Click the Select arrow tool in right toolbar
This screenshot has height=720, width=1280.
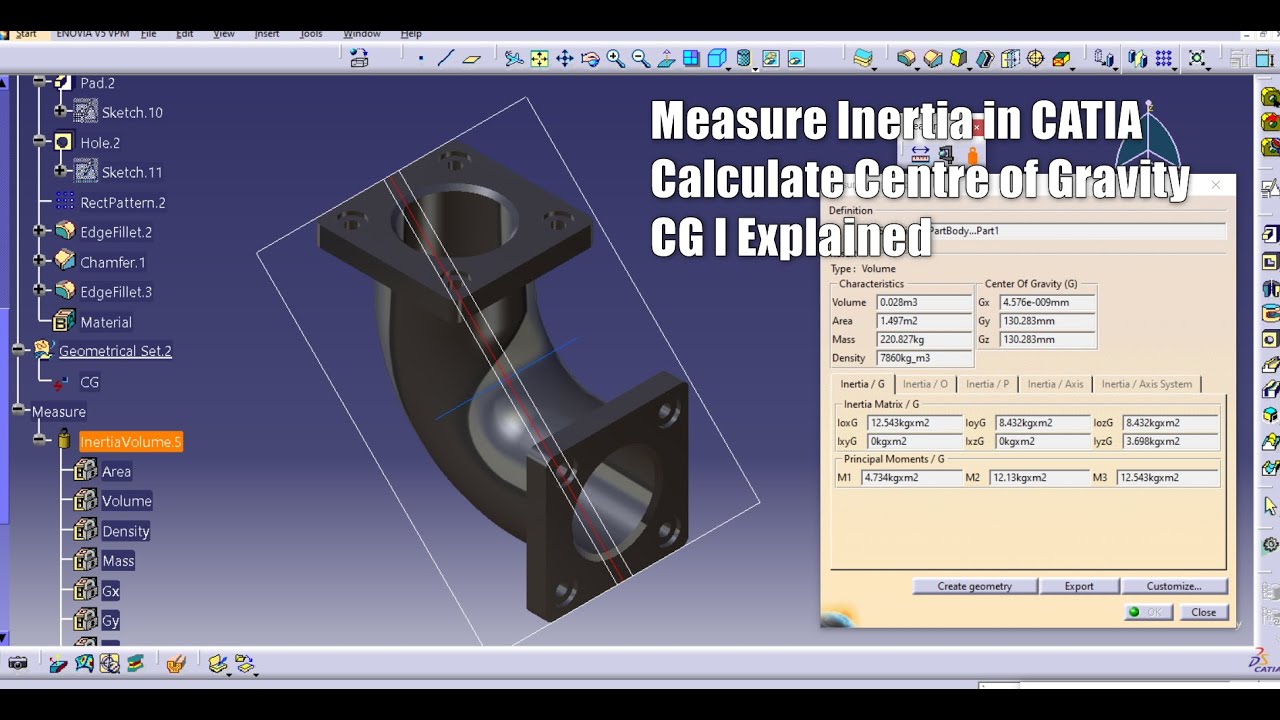pyautogui.click(x=1270, y=506)
